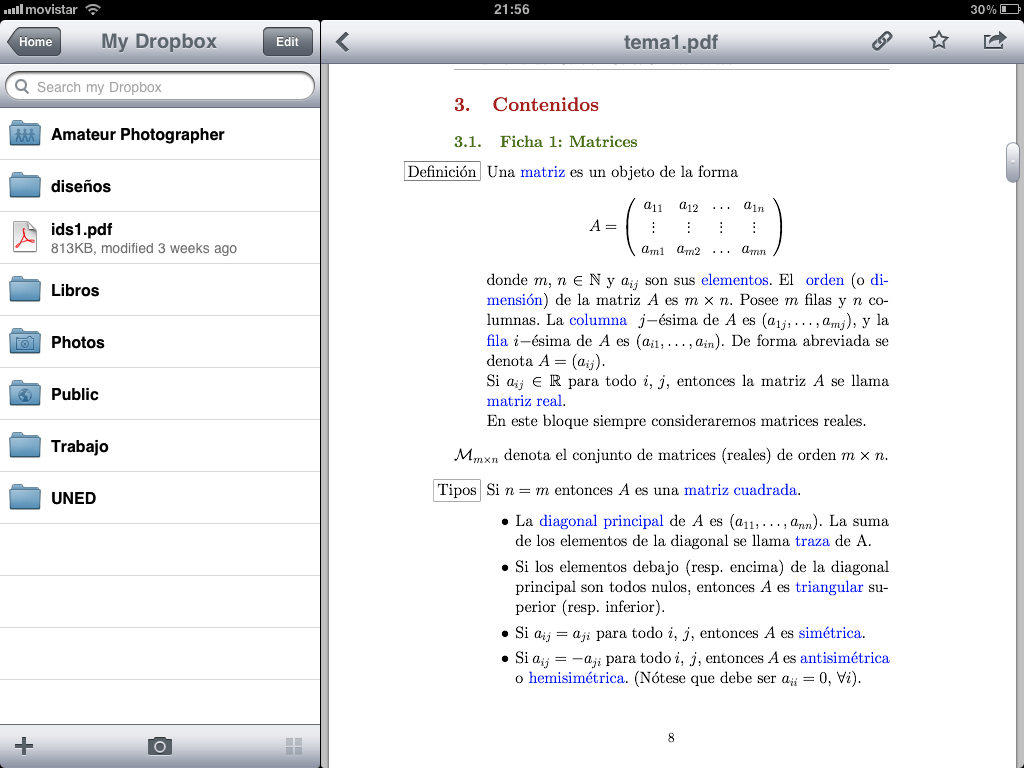Open the Libros folder
The image size is (1024, 768).
pos(160,290)
